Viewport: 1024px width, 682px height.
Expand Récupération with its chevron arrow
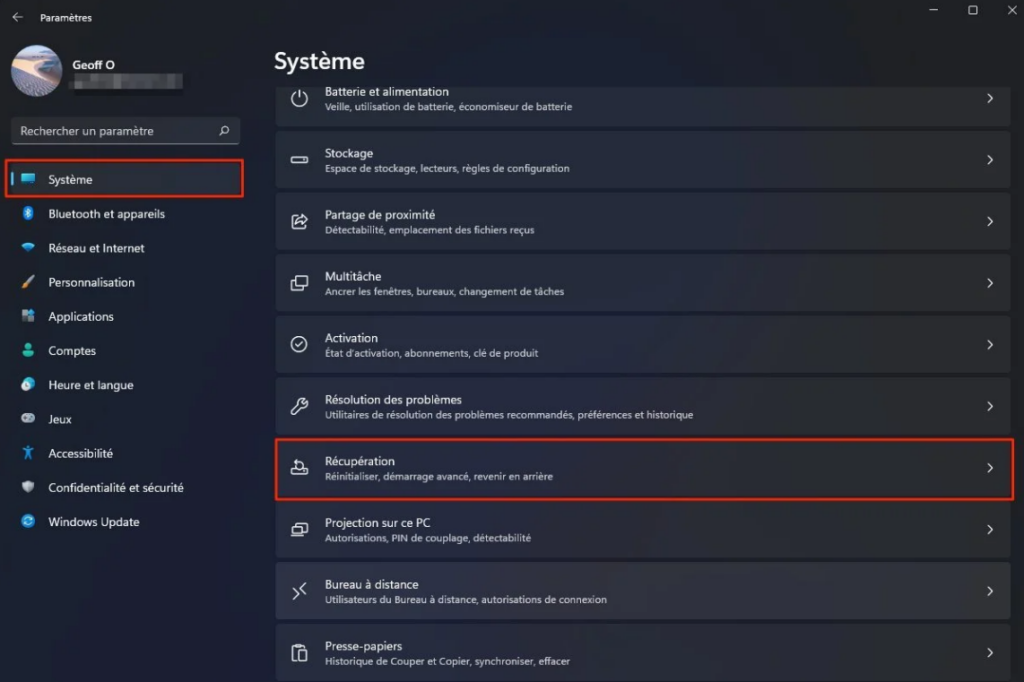[990, 468]
